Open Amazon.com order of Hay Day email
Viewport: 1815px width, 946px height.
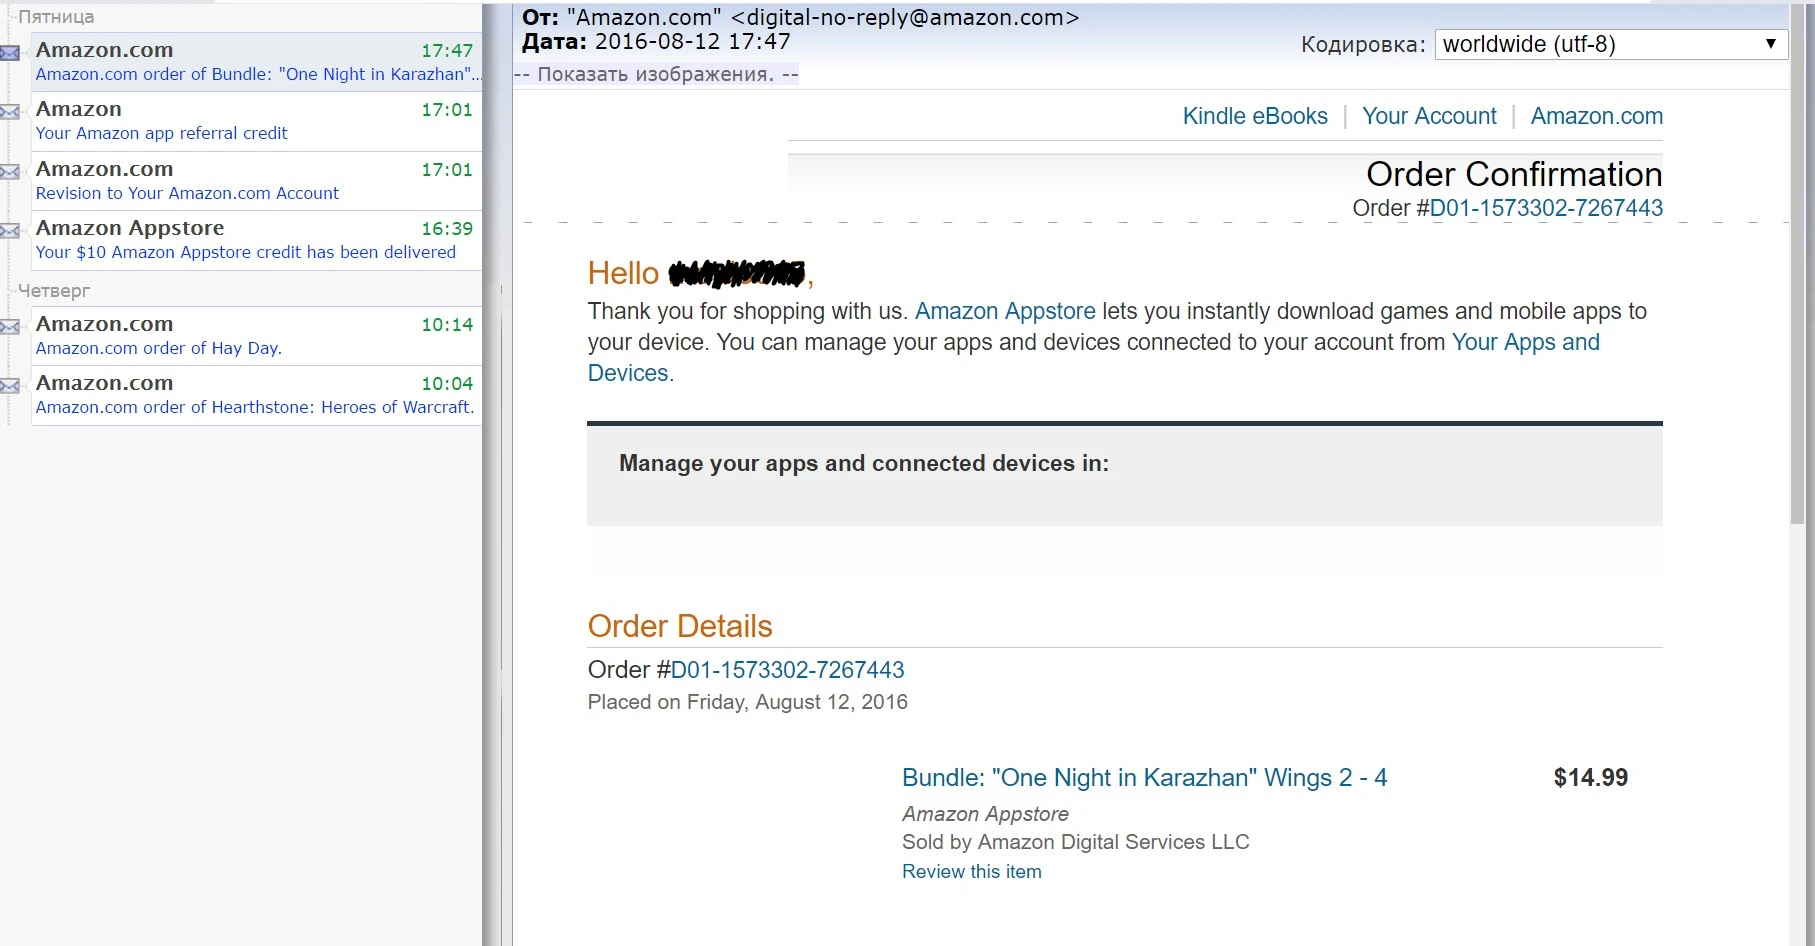tap(257, 336)
